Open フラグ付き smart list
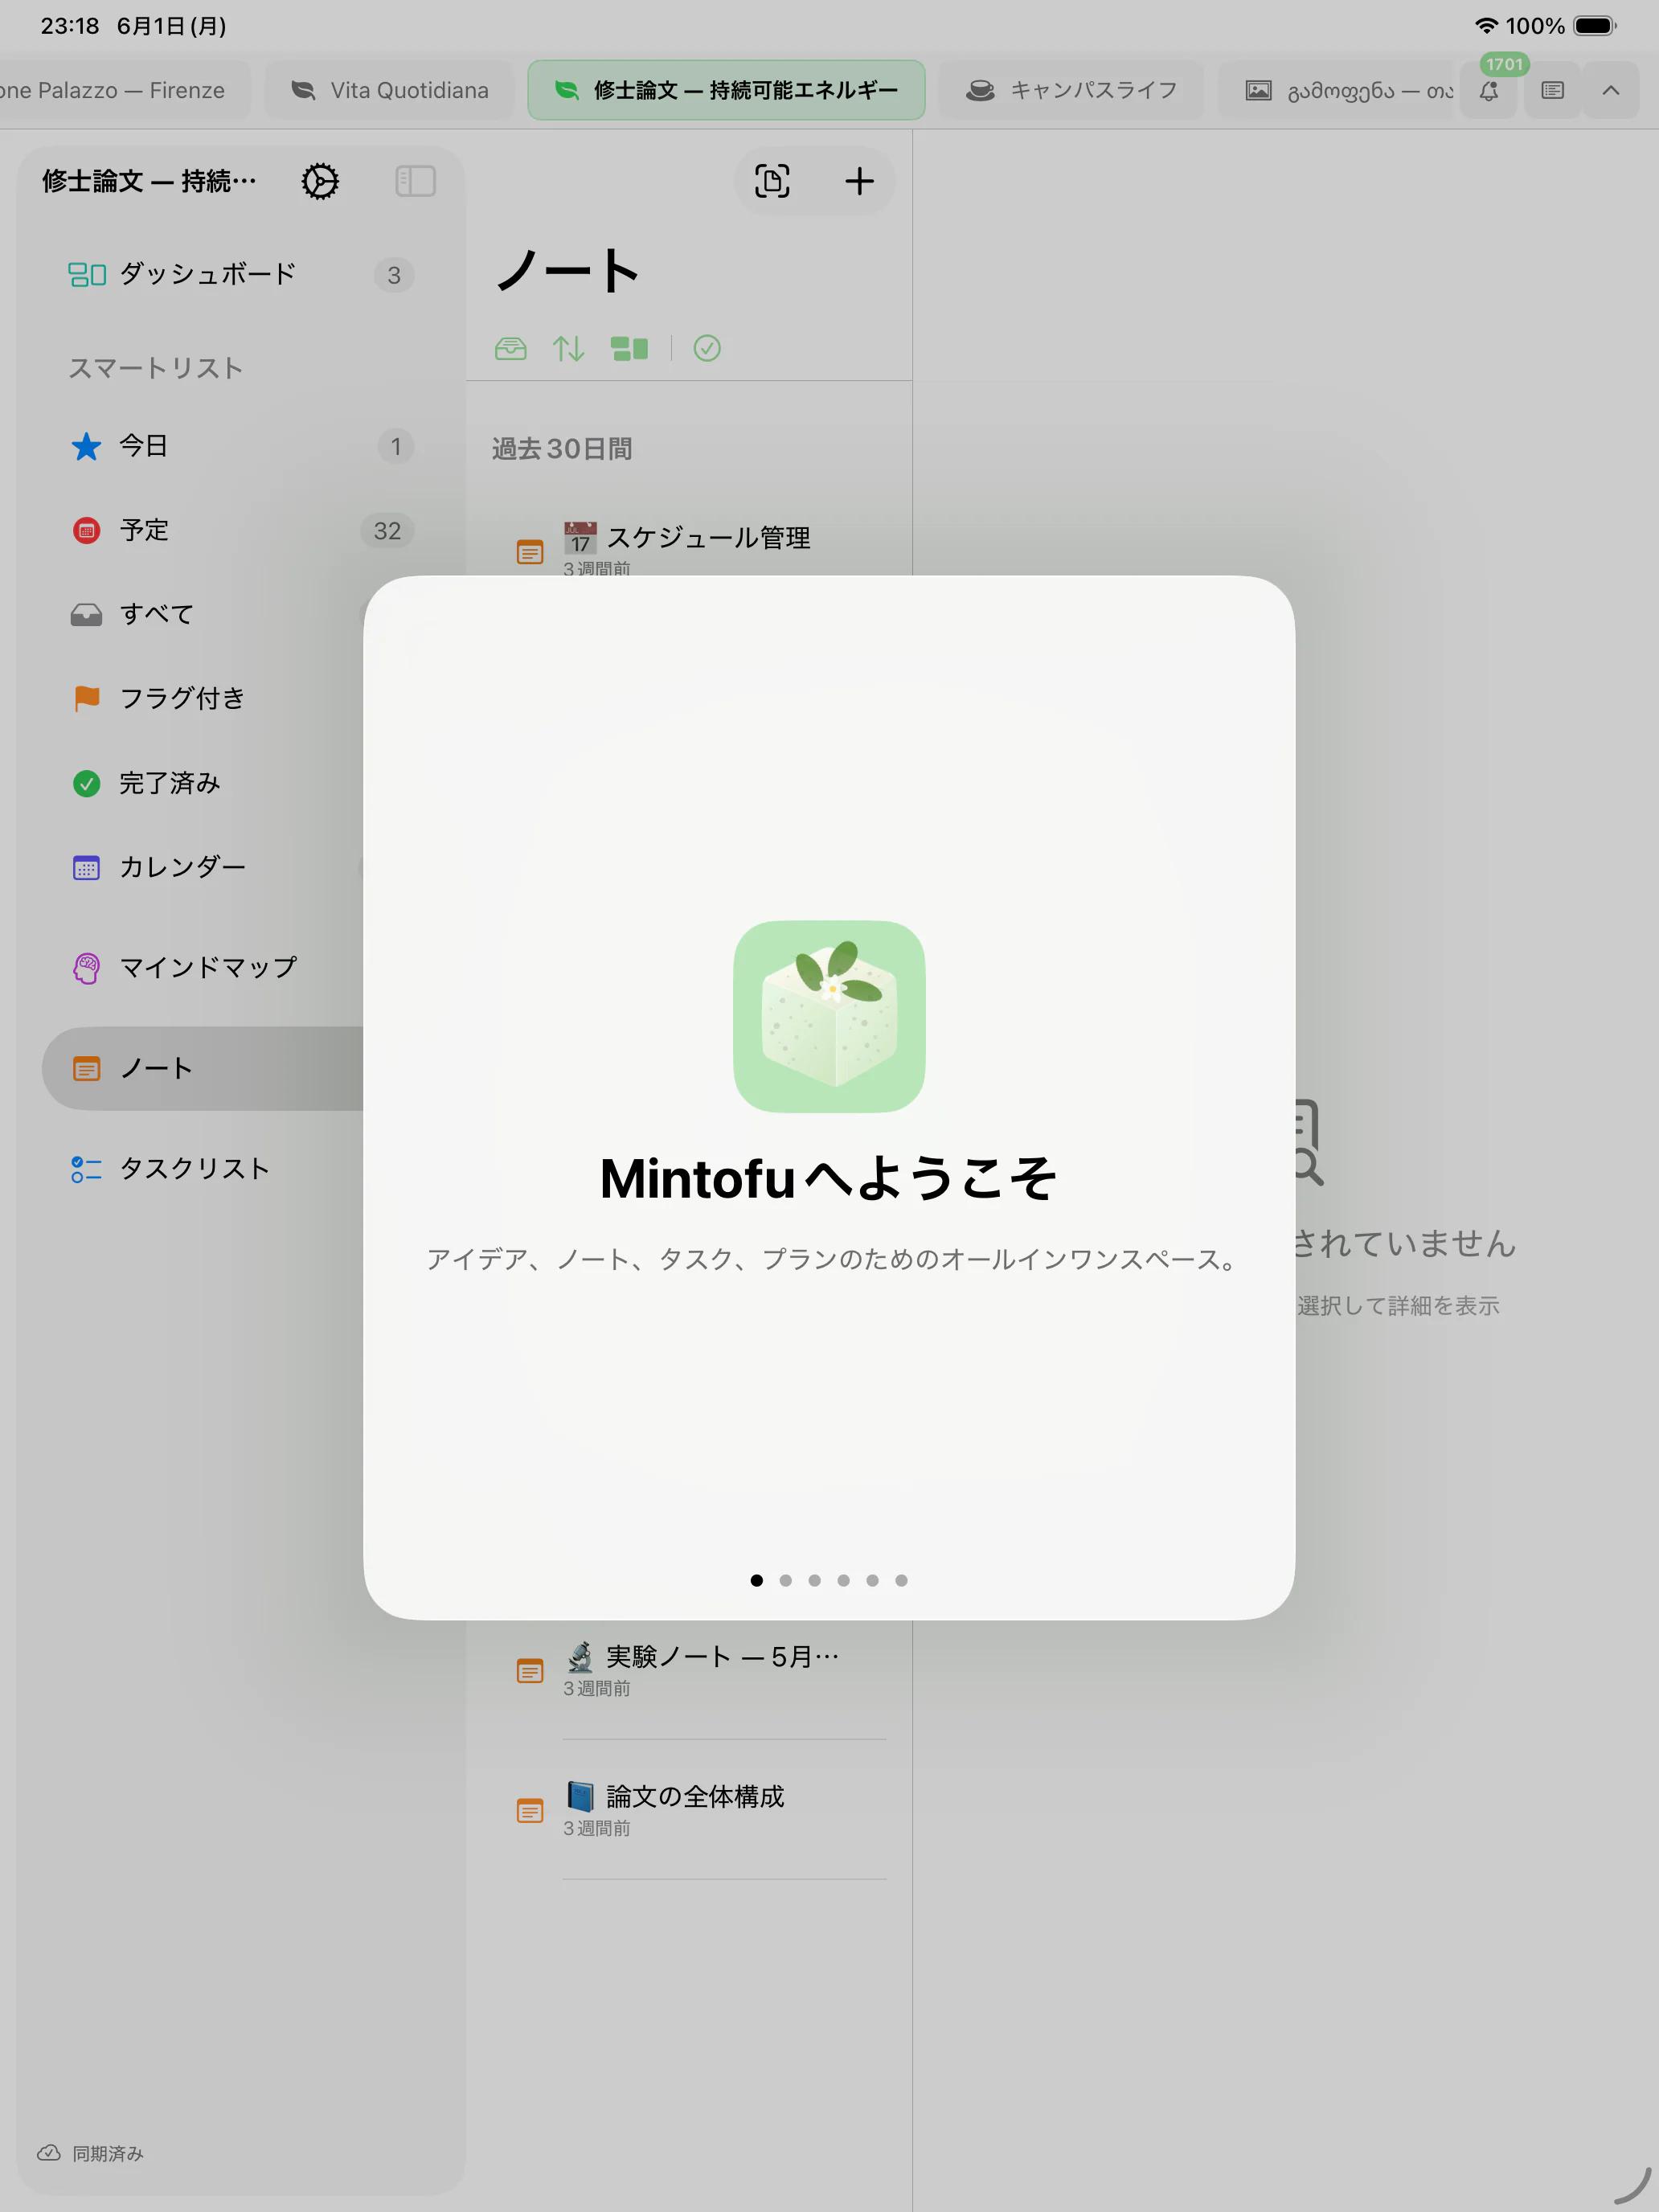This screenshot has height=2212, width=1659. tap(203, 698)
